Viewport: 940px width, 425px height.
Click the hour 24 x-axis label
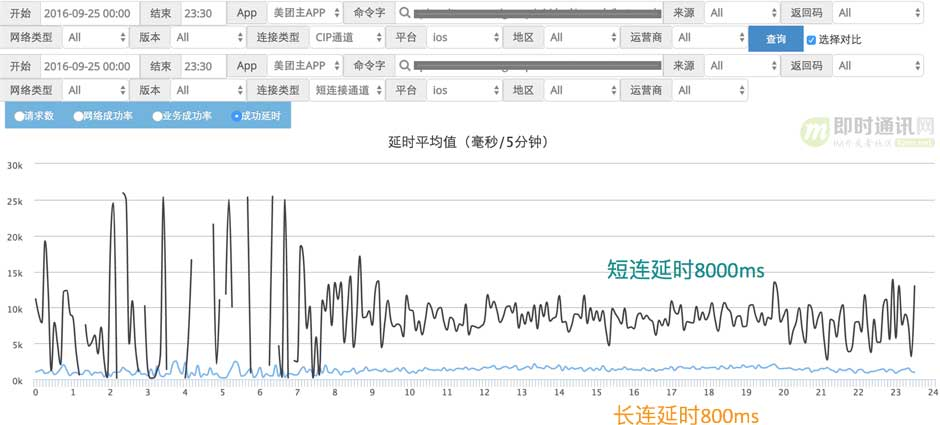pyautogui.click(x=932, y=393)
